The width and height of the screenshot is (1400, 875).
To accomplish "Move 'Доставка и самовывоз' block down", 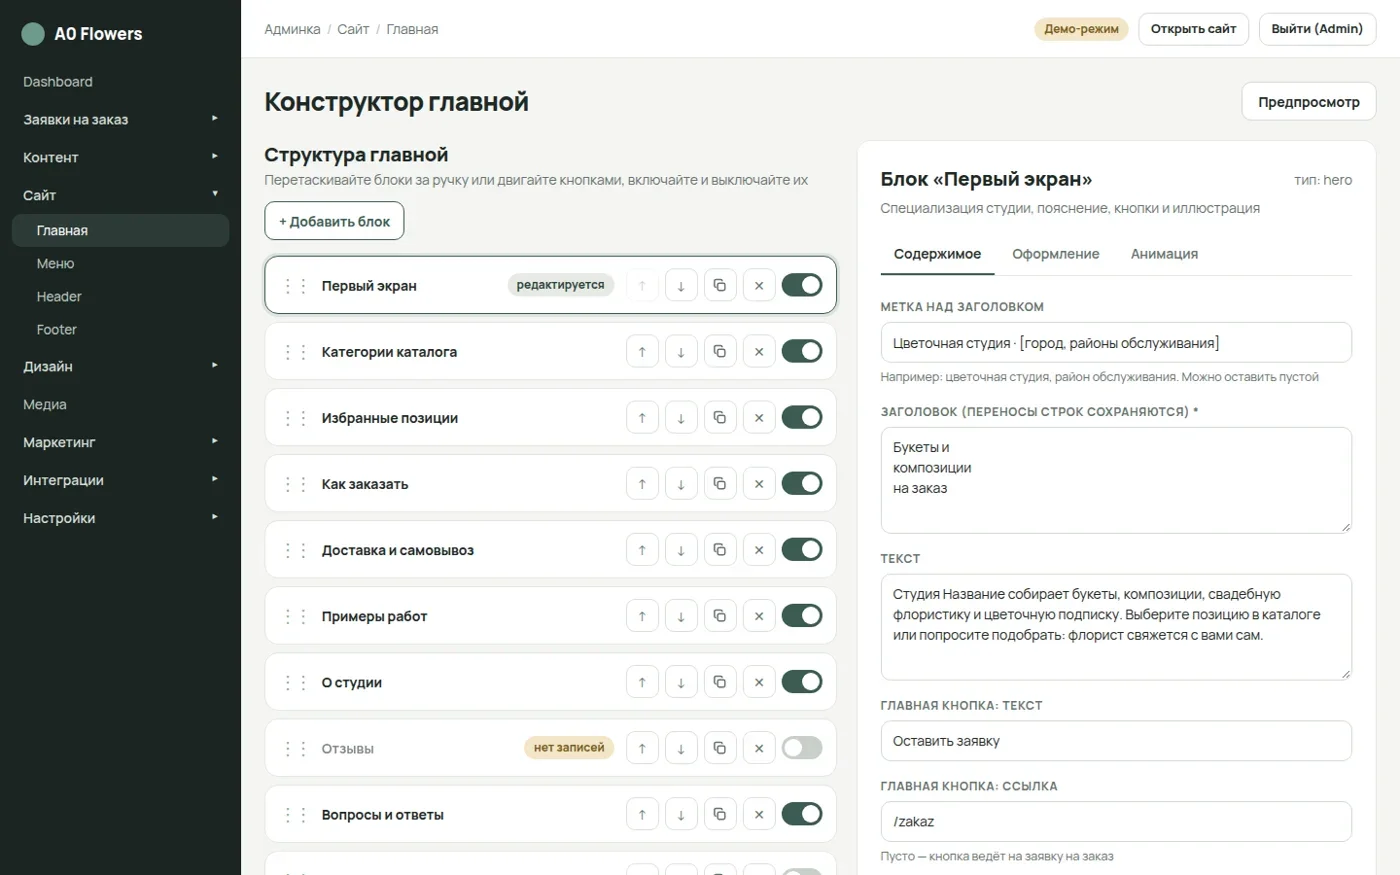I will (x=681, y=550).
